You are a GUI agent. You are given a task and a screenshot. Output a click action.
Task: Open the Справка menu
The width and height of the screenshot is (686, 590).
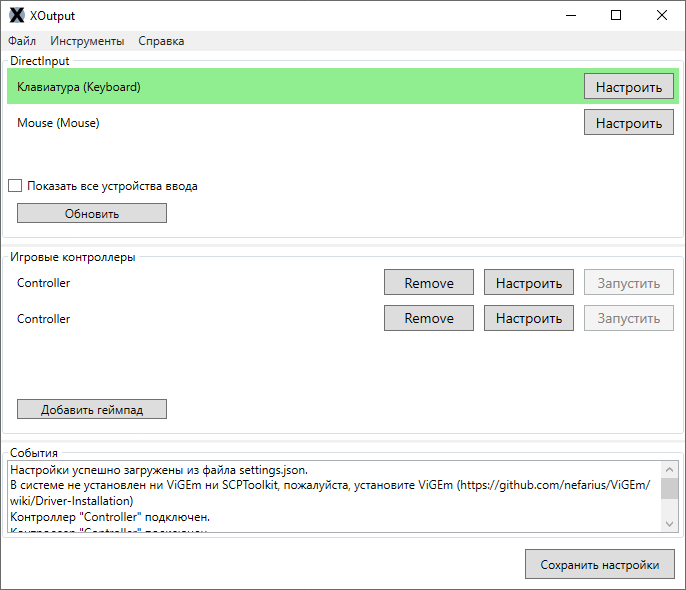click(161, 41)
